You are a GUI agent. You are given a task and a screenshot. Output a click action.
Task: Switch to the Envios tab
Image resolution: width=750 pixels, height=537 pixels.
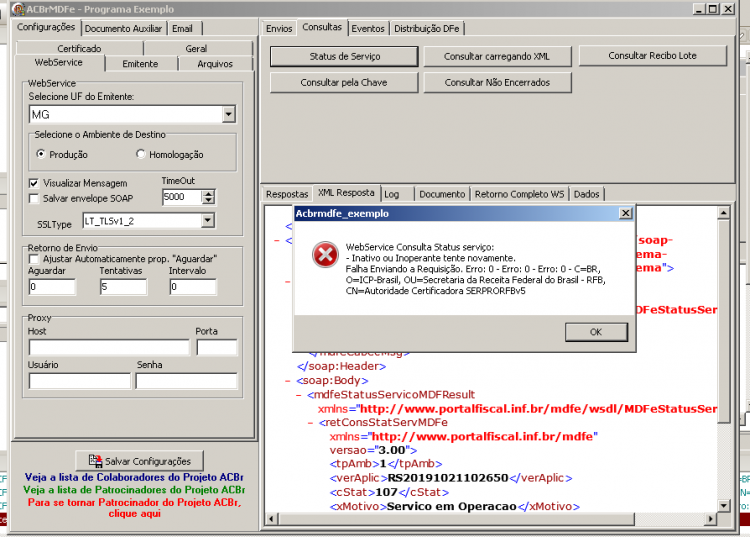279,29
